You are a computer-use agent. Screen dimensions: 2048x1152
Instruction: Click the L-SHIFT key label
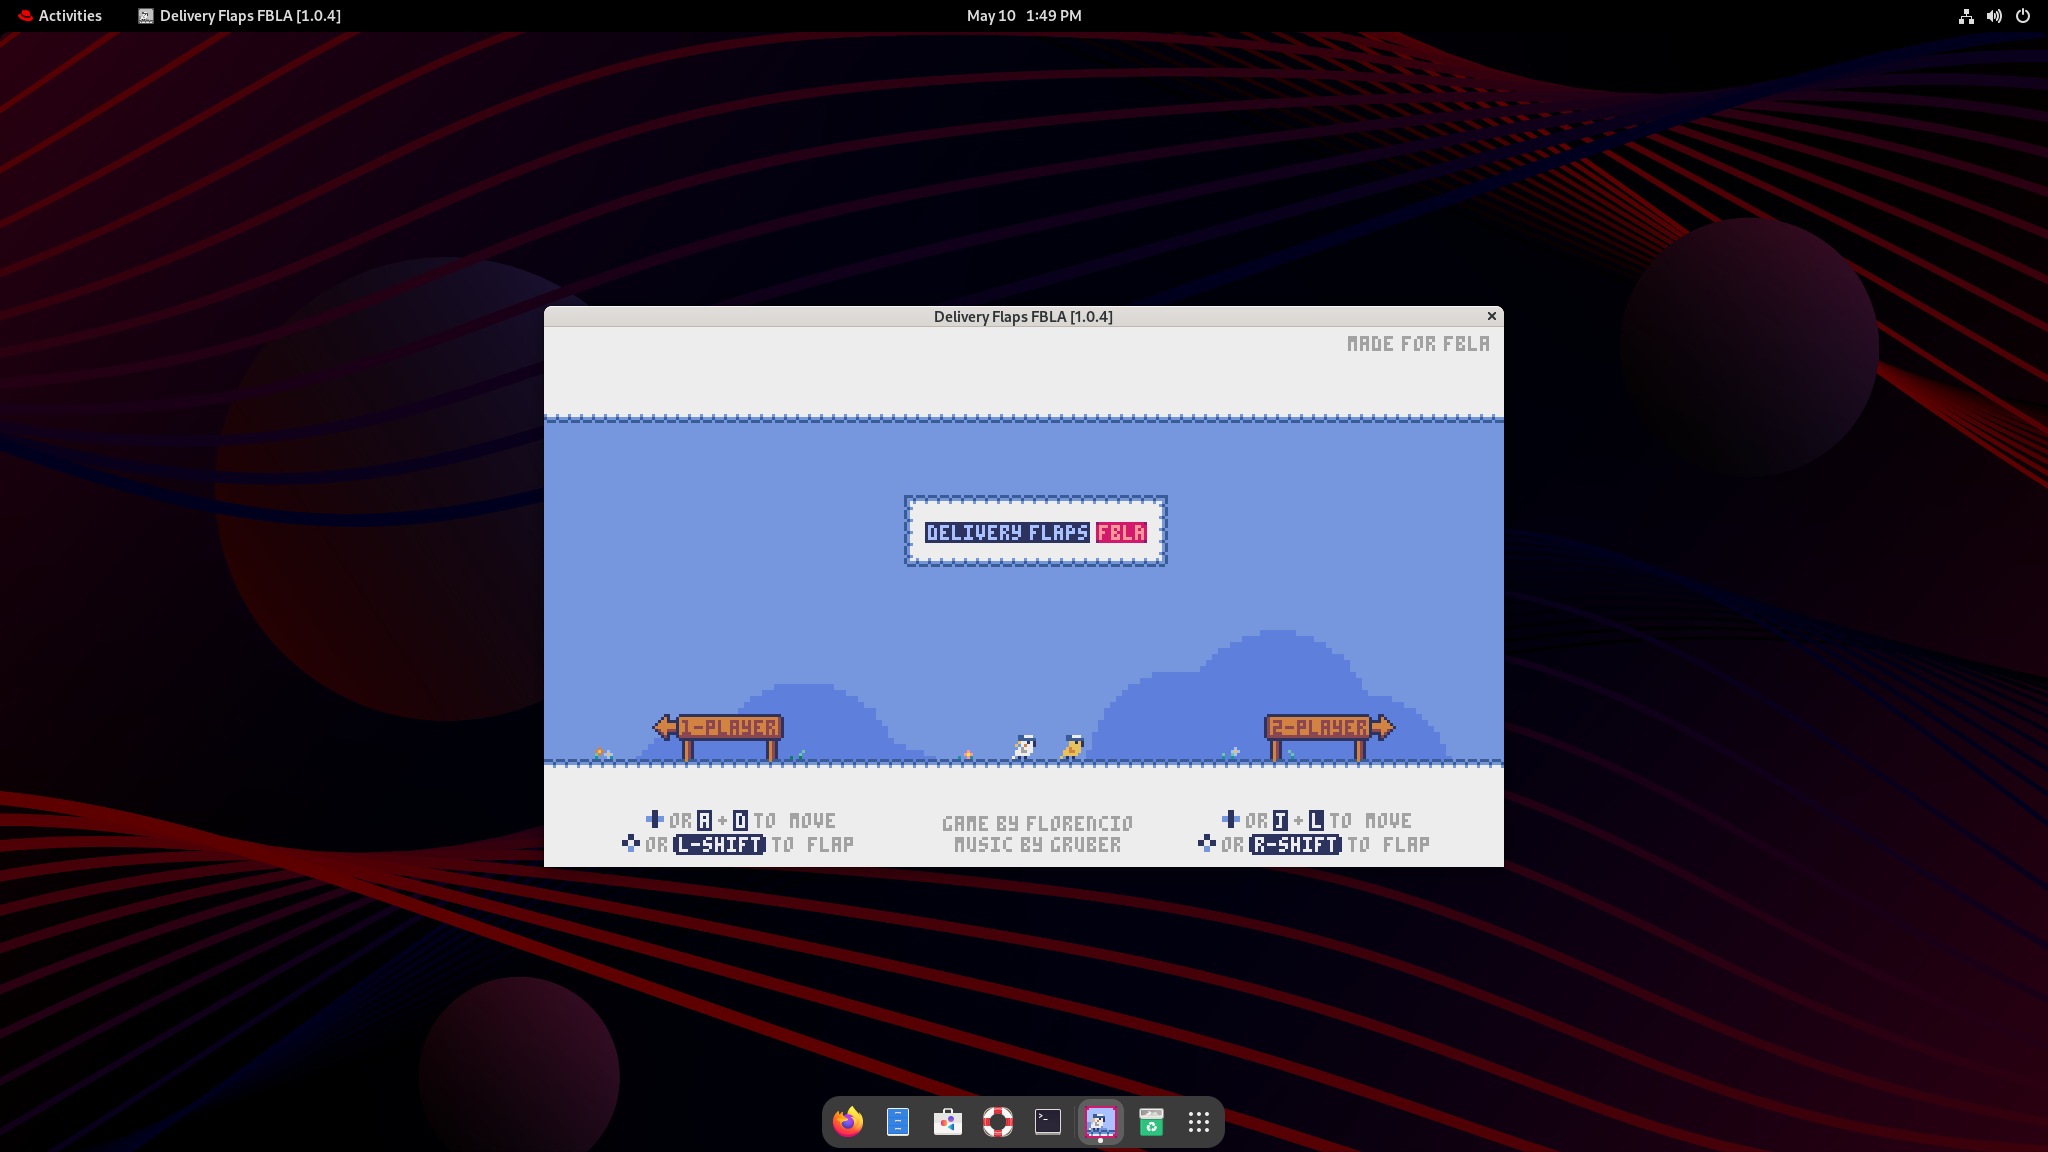[x=719, y=845]
